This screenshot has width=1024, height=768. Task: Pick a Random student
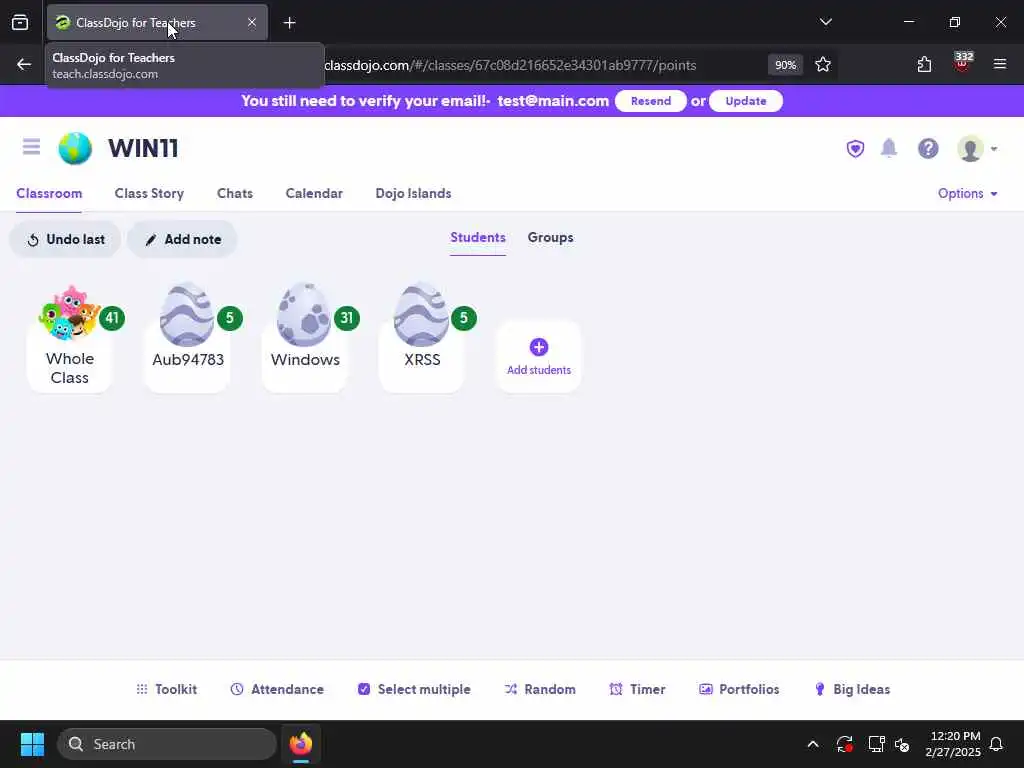(x=539, y=689)
